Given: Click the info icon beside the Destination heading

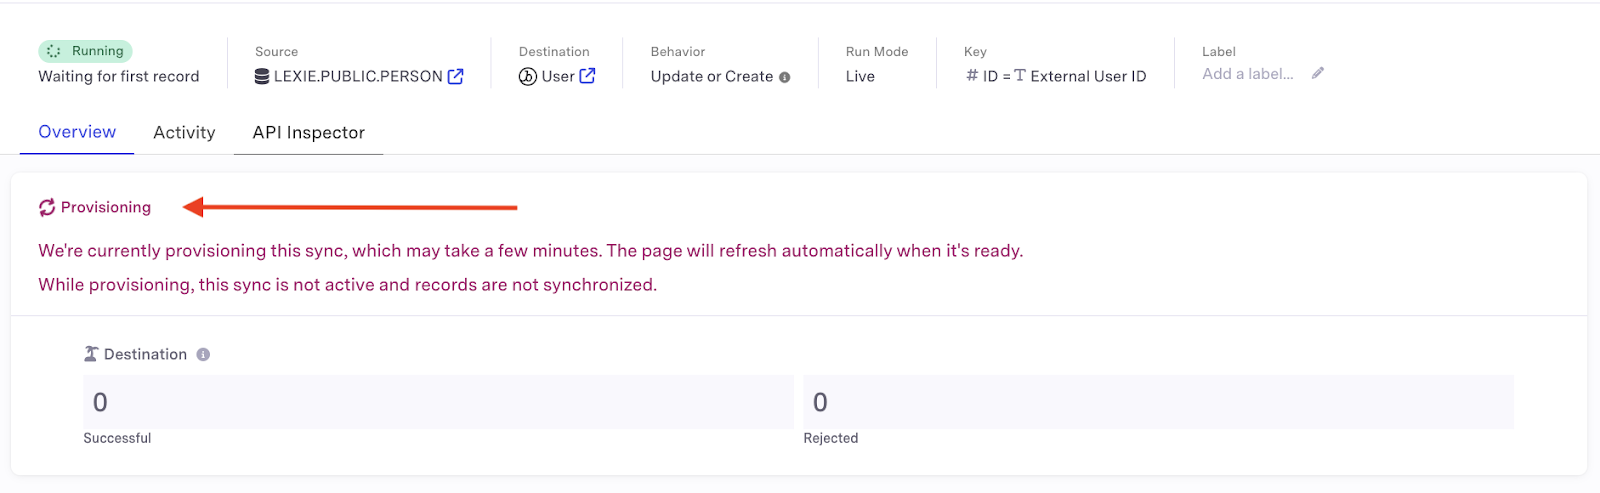Looking at the screenshot, I should tap(203, 355).
